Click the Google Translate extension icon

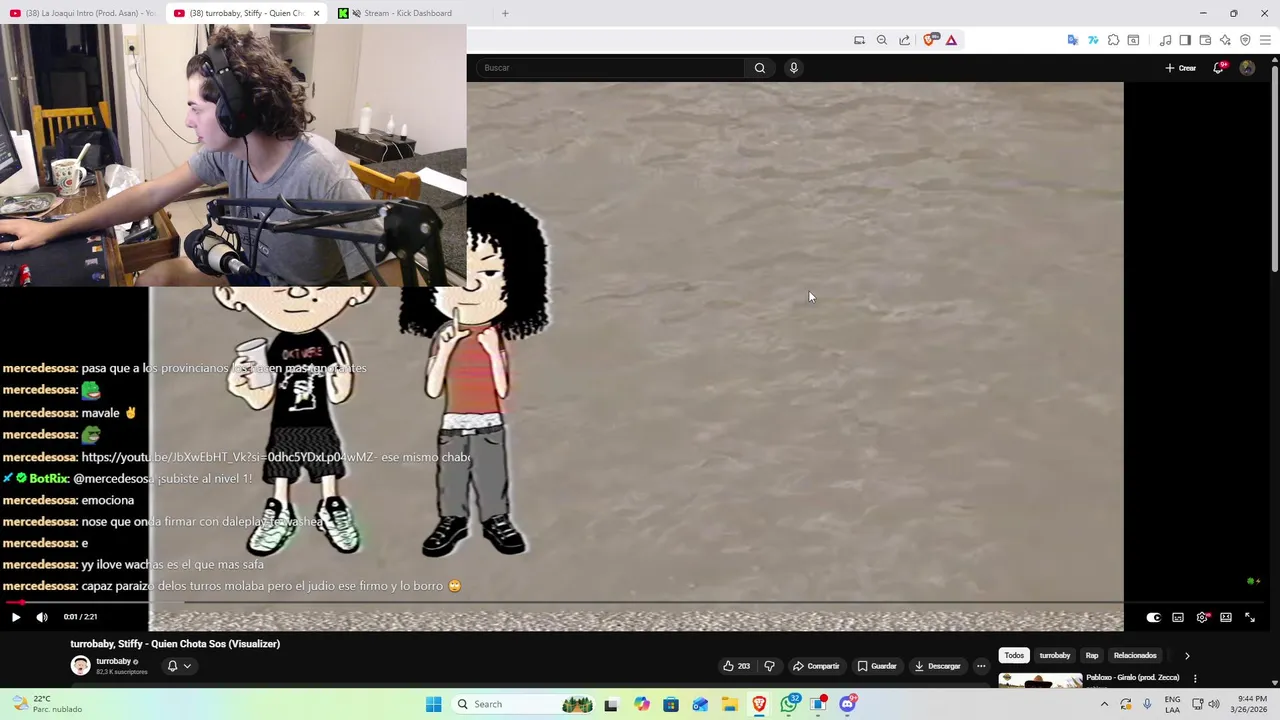1073,40
